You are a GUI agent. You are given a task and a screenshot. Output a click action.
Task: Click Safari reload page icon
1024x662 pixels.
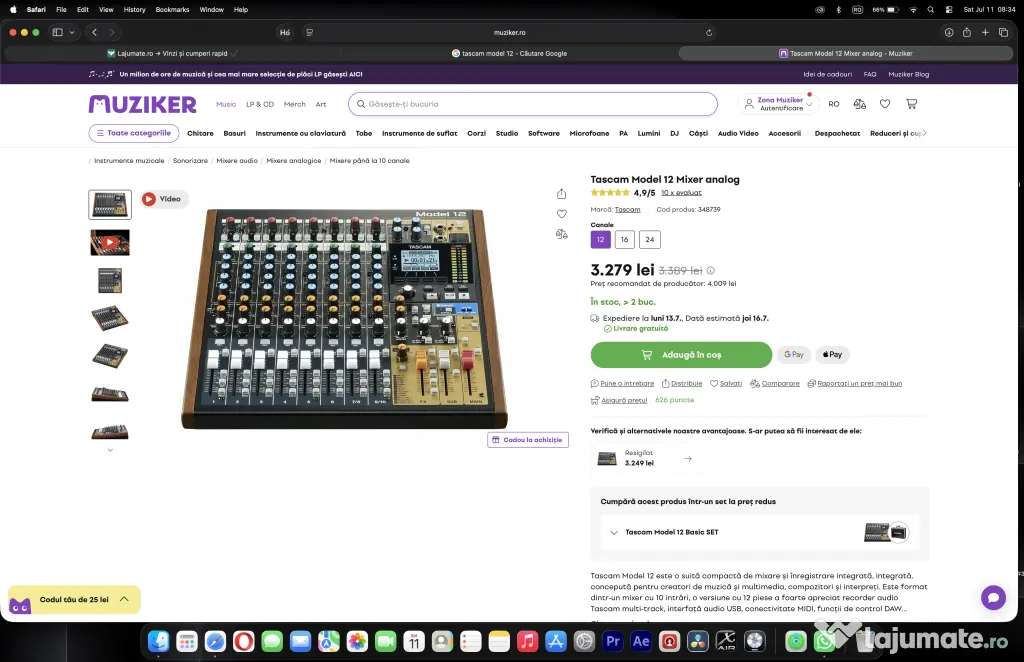[709, 33]
